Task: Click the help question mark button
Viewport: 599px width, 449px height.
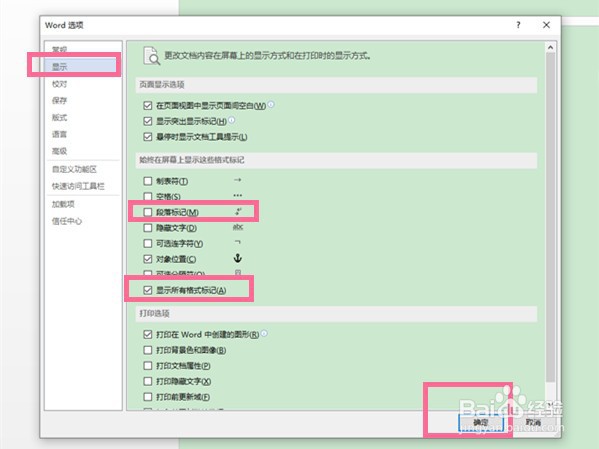Action: 518,25
